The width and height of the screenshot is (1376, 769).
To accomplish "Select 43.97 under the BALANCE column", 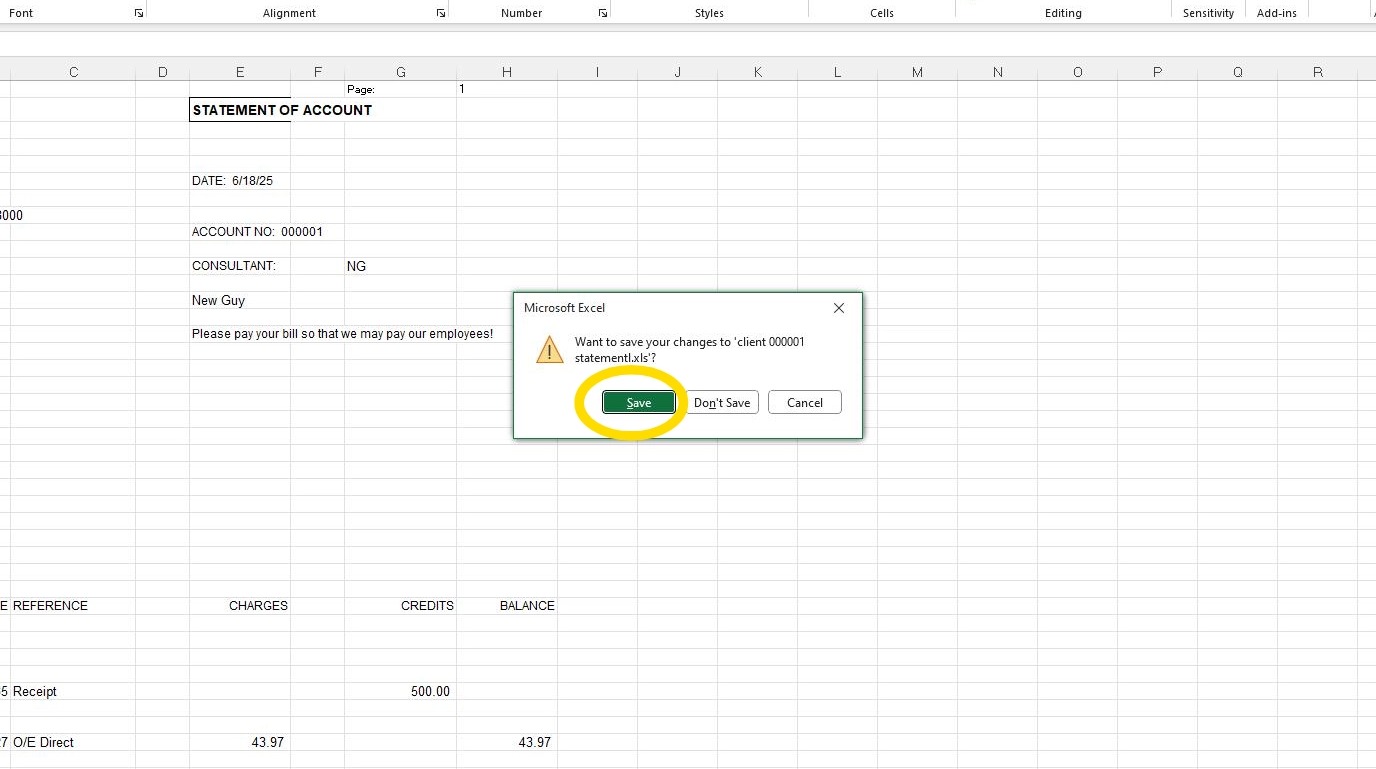I will (507, 743).
